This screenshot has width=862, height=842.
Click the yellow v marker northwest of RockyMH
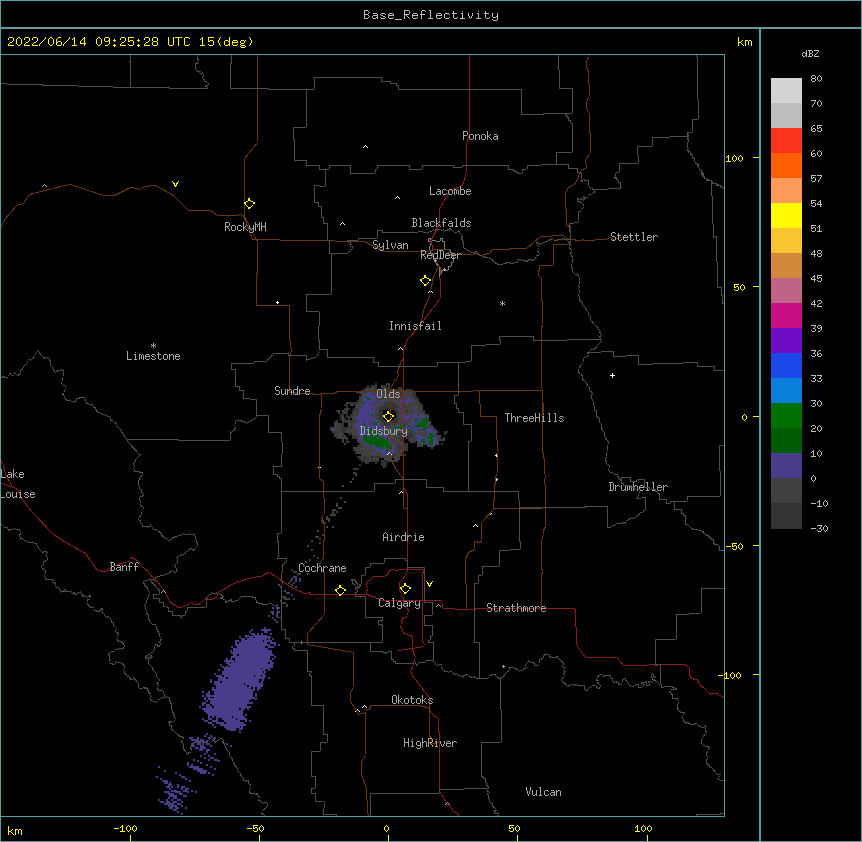pos(175,184)
